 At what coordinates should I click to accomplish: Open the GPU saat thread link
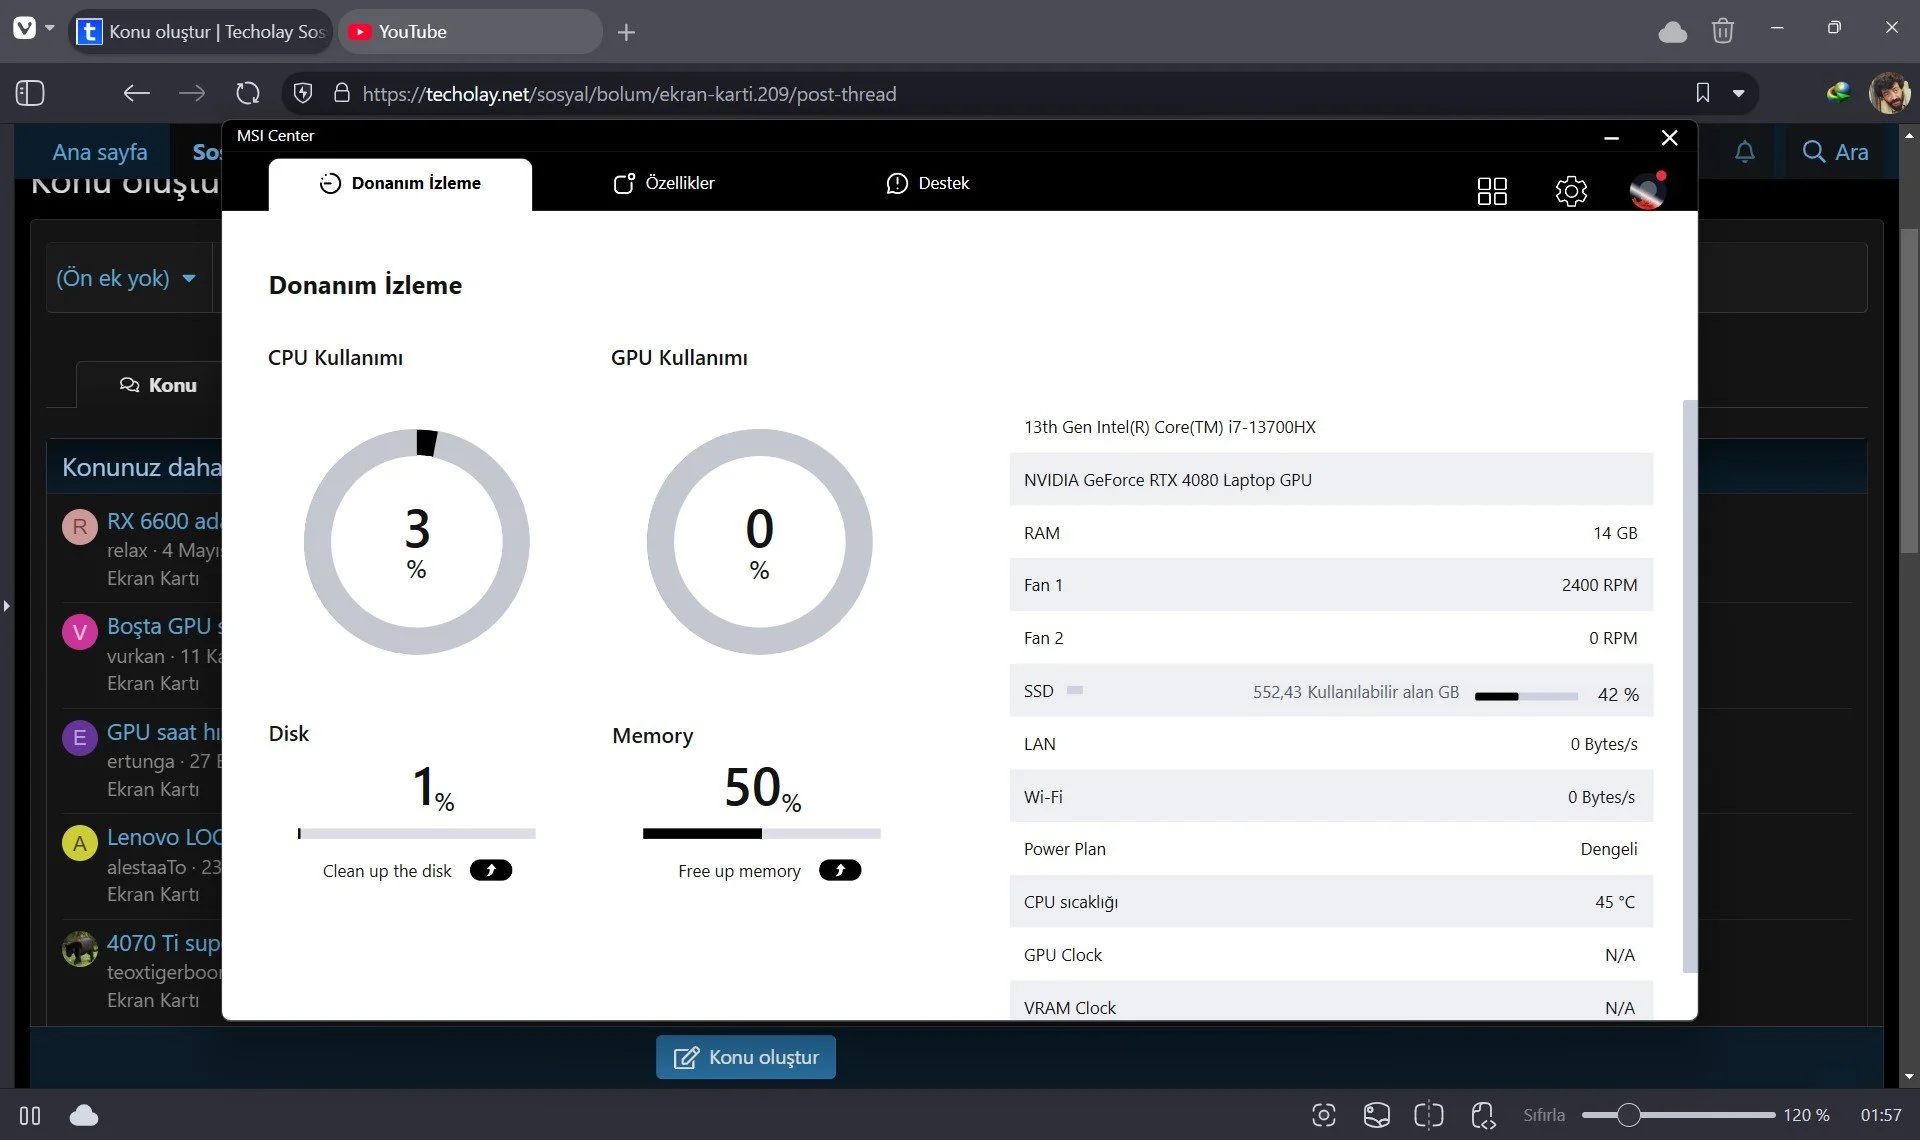point(163,732)
